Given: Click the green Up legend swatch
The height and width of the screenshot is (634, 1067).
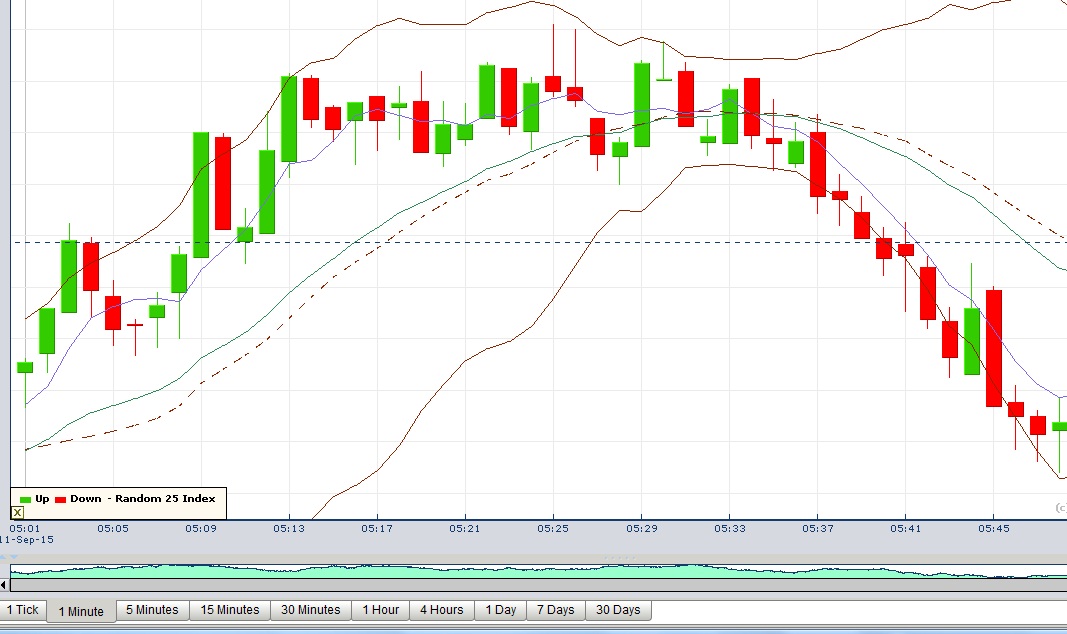Looking at the screenshot, I should [25, 499].
